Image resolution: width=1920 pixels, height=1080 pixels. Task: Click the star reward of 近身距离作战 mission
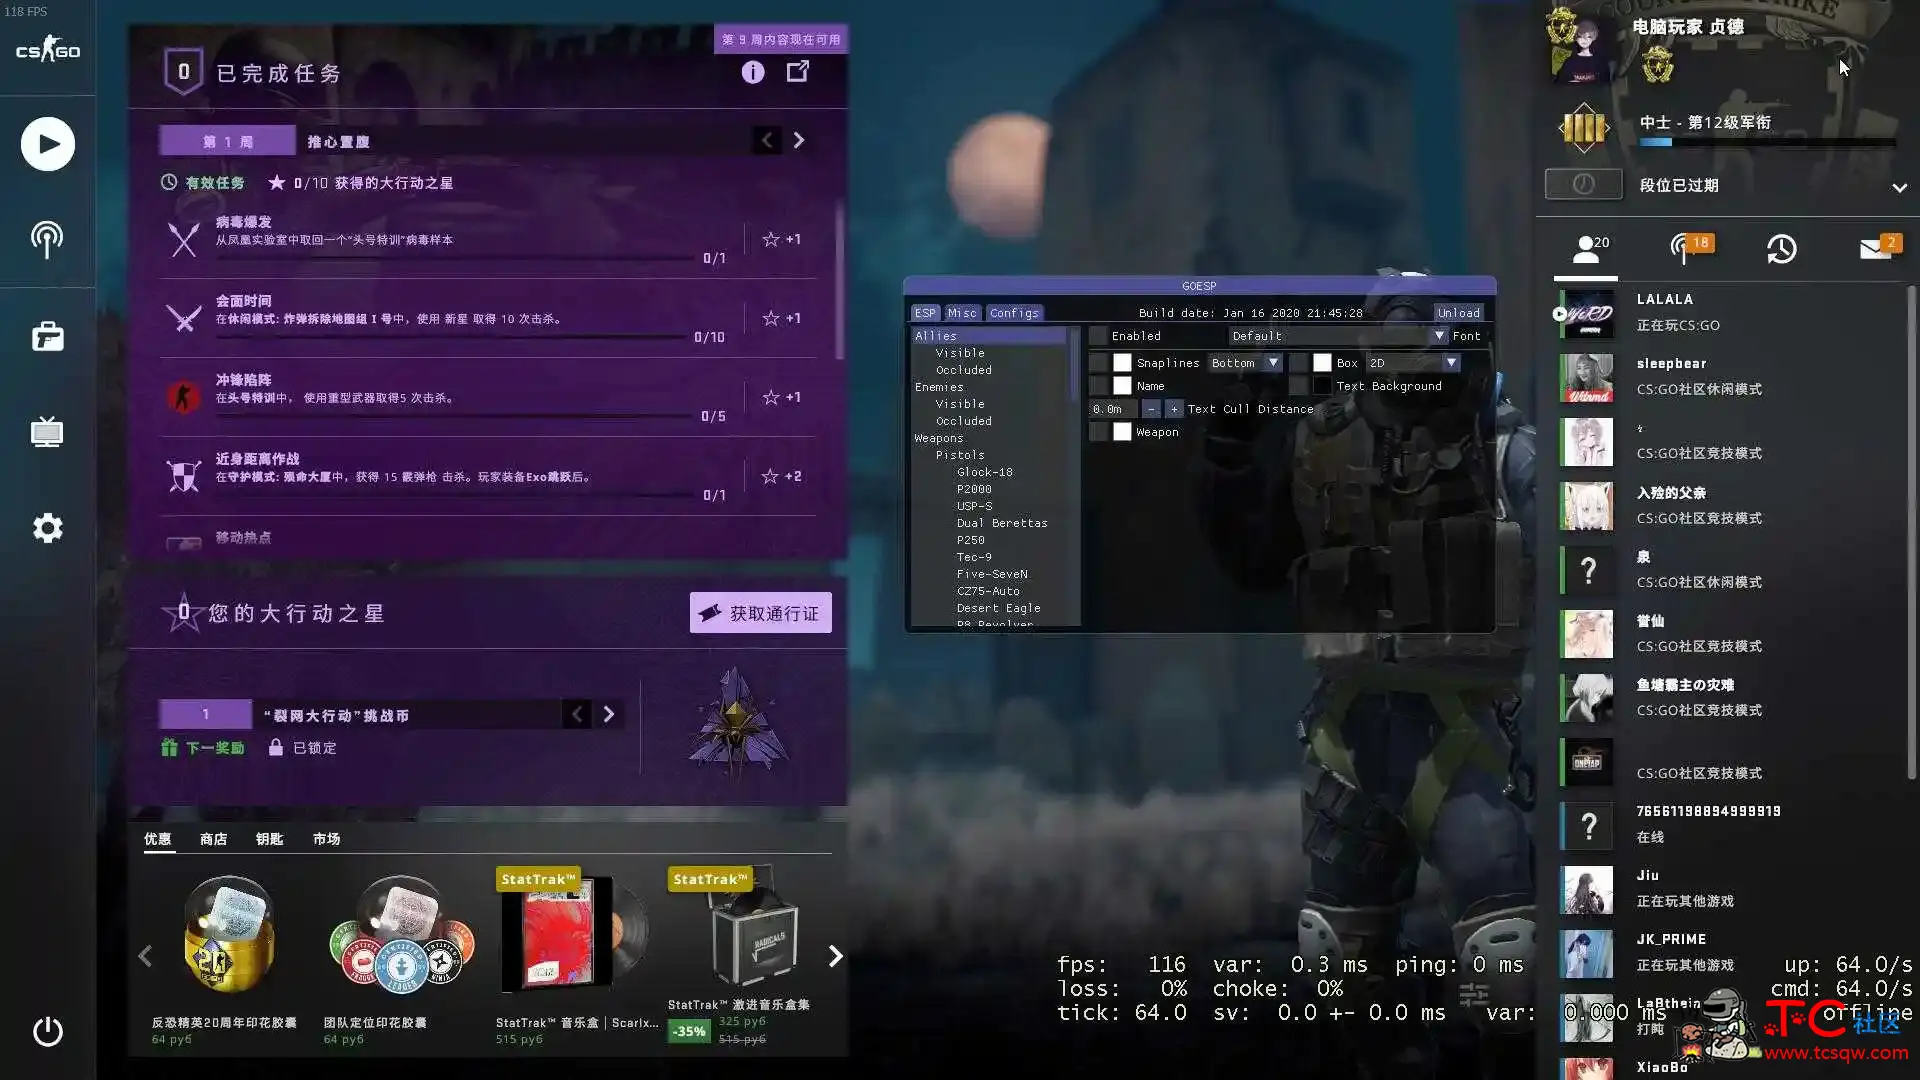781,476
